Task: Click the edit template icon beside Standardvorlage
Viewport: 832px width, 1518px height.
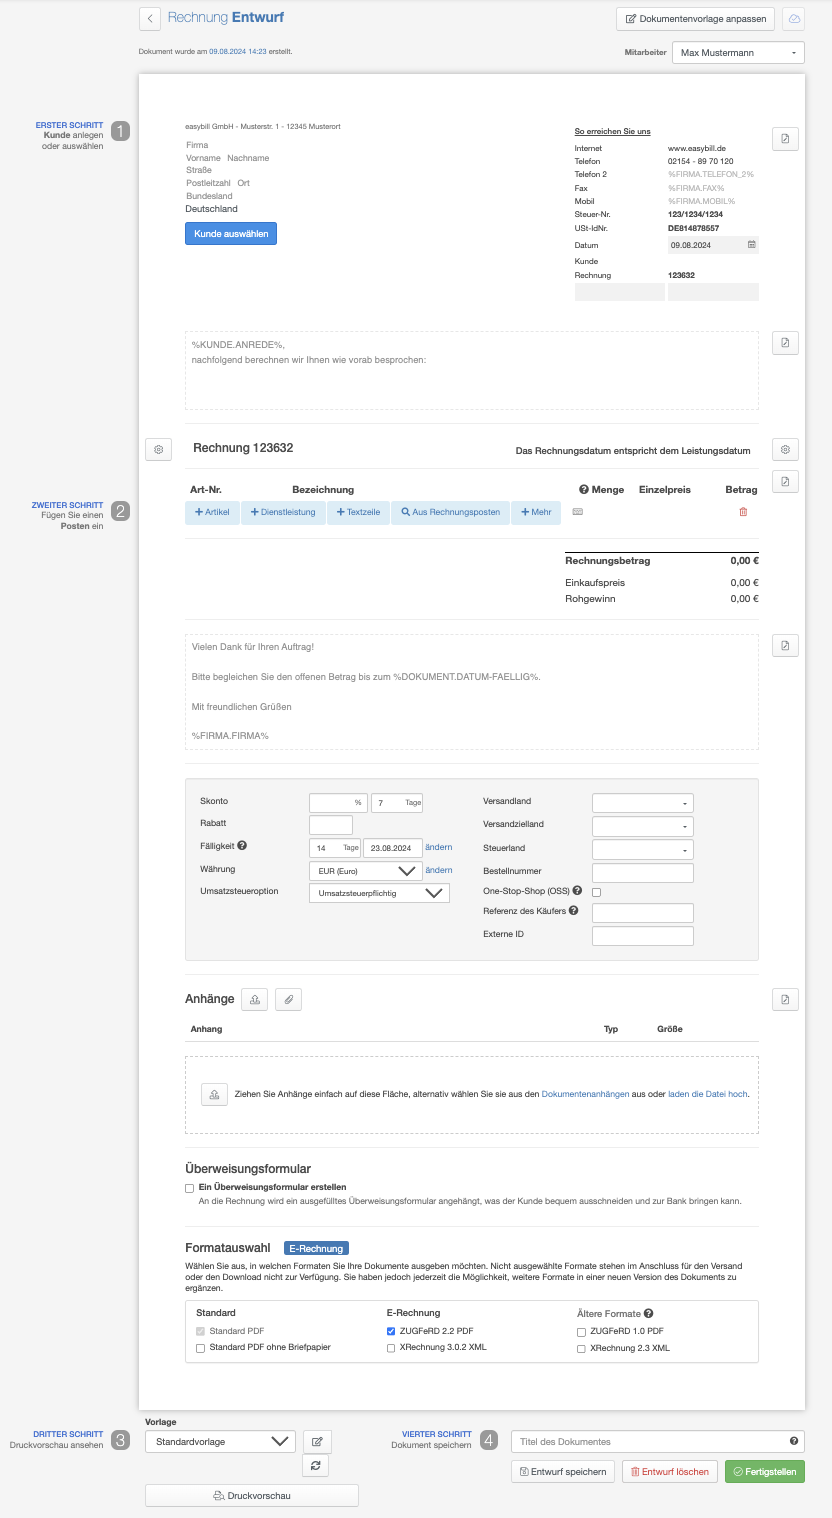Action: pyautogui.click(x=317, y=1441)
